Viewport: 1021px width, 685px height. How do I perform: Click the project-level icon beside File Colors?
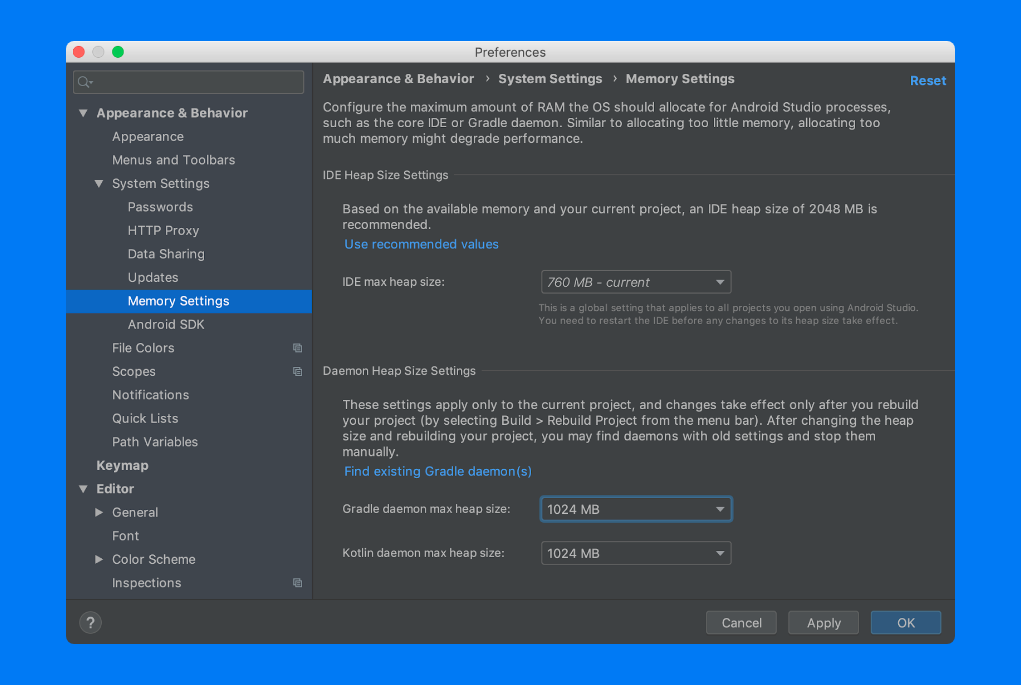(297, 348)
